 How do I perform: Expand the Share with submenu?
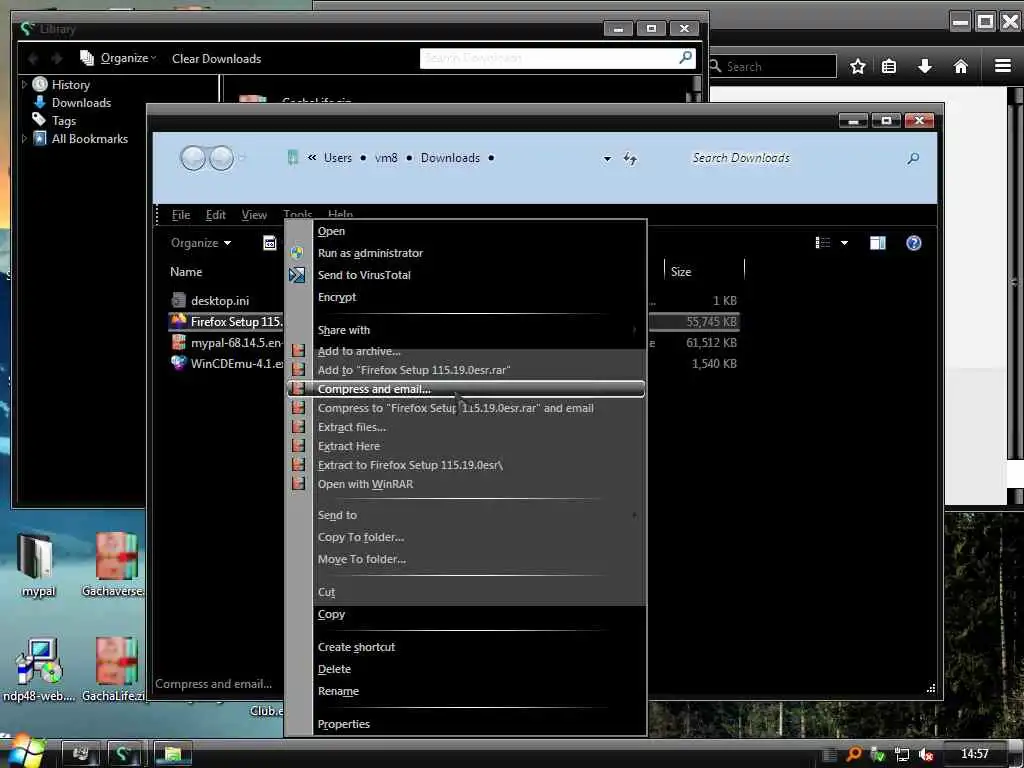coord(634,330)
